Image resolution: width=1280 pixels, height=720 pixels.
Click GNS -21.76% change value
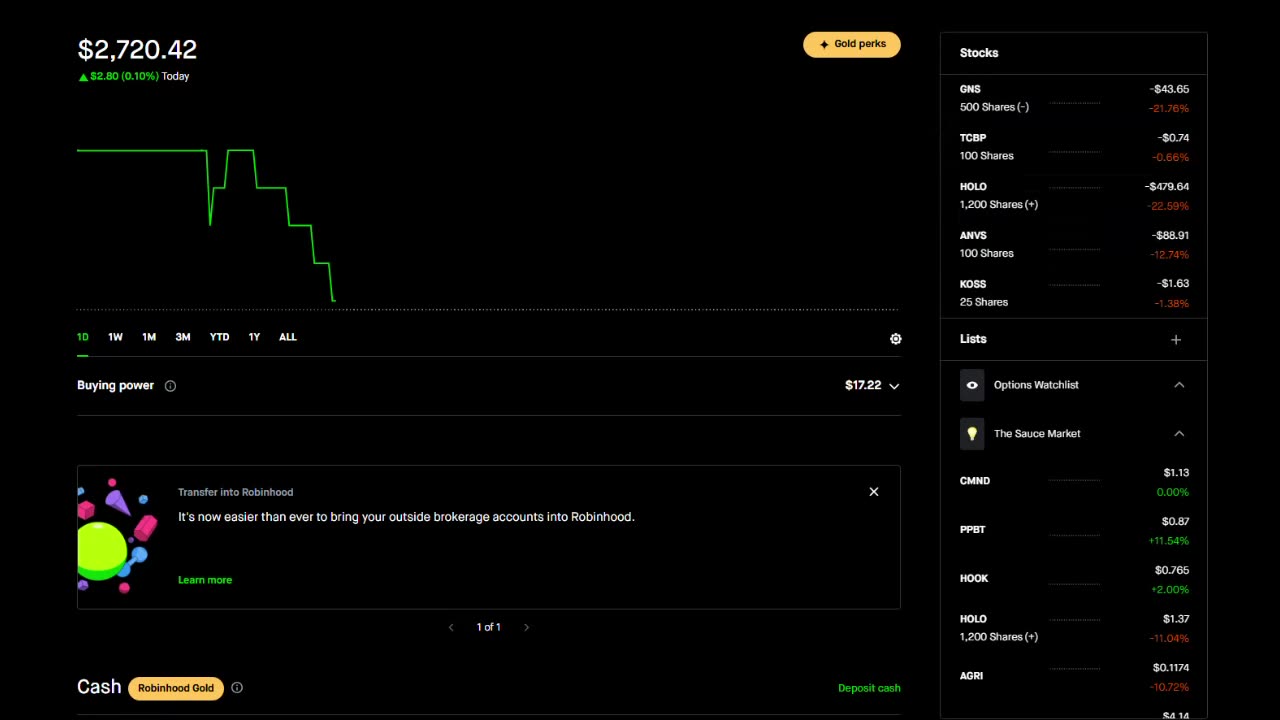1169,108
